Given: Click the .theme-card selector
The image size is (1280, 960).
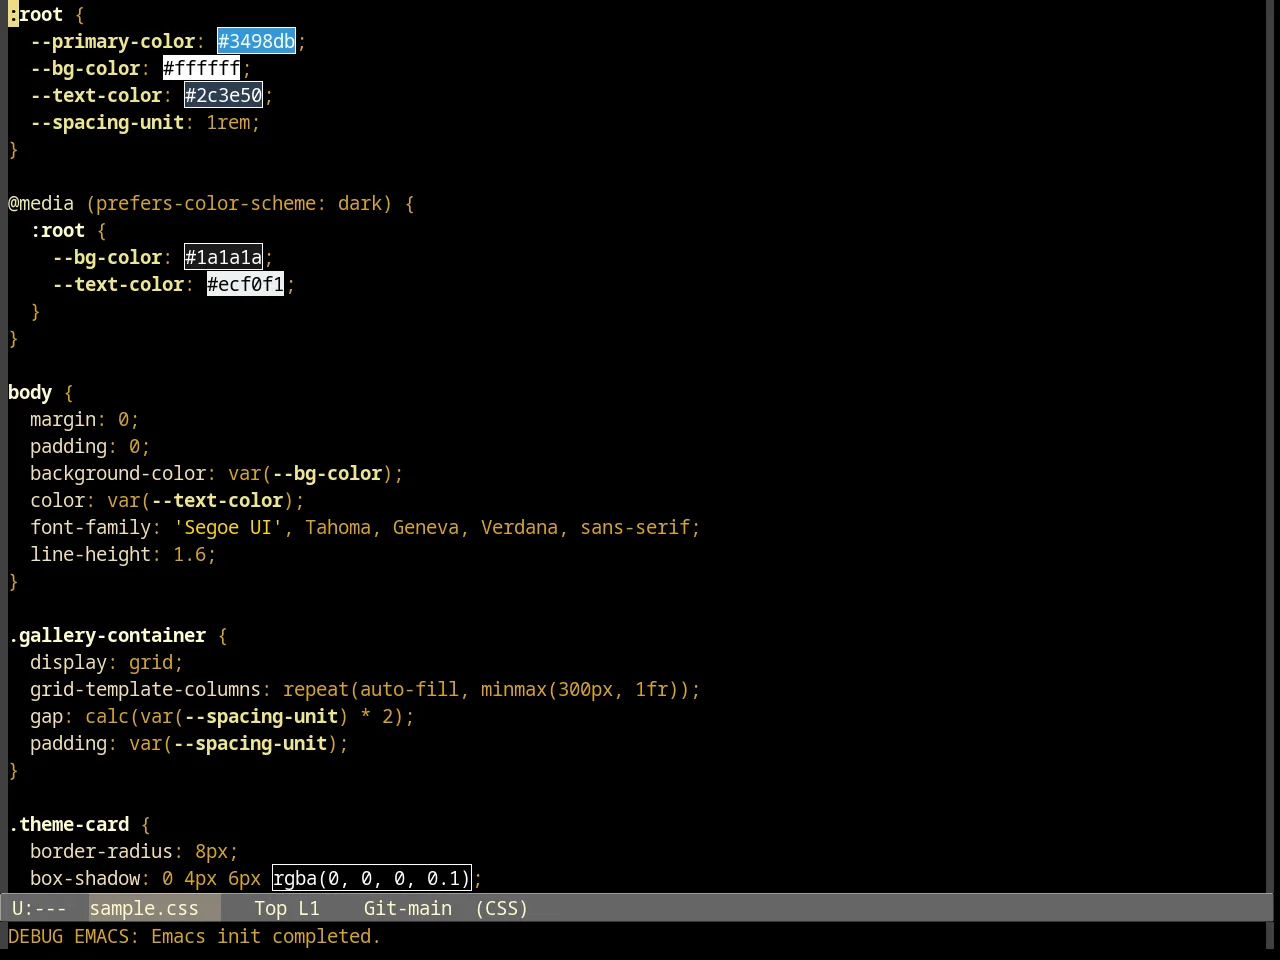Looking at the screenshot, I should [x=69, y=824].
